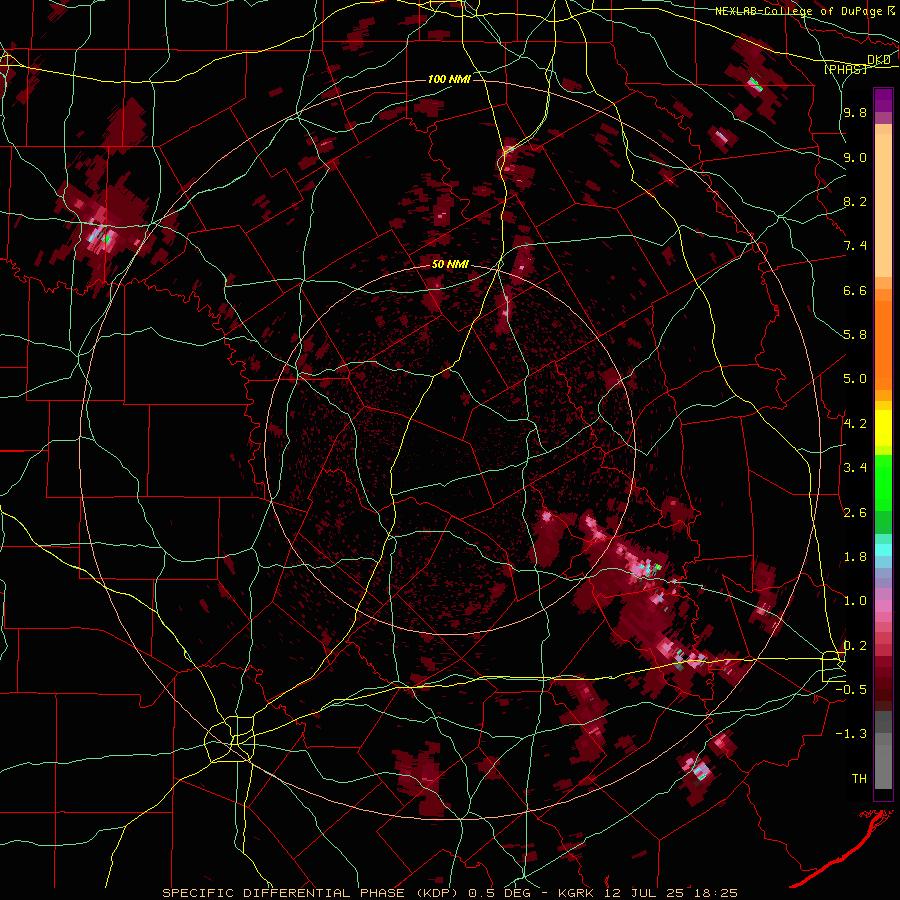Click the 1.0 scale value
This screenshot has width=900, height=900.
[855, 601]
